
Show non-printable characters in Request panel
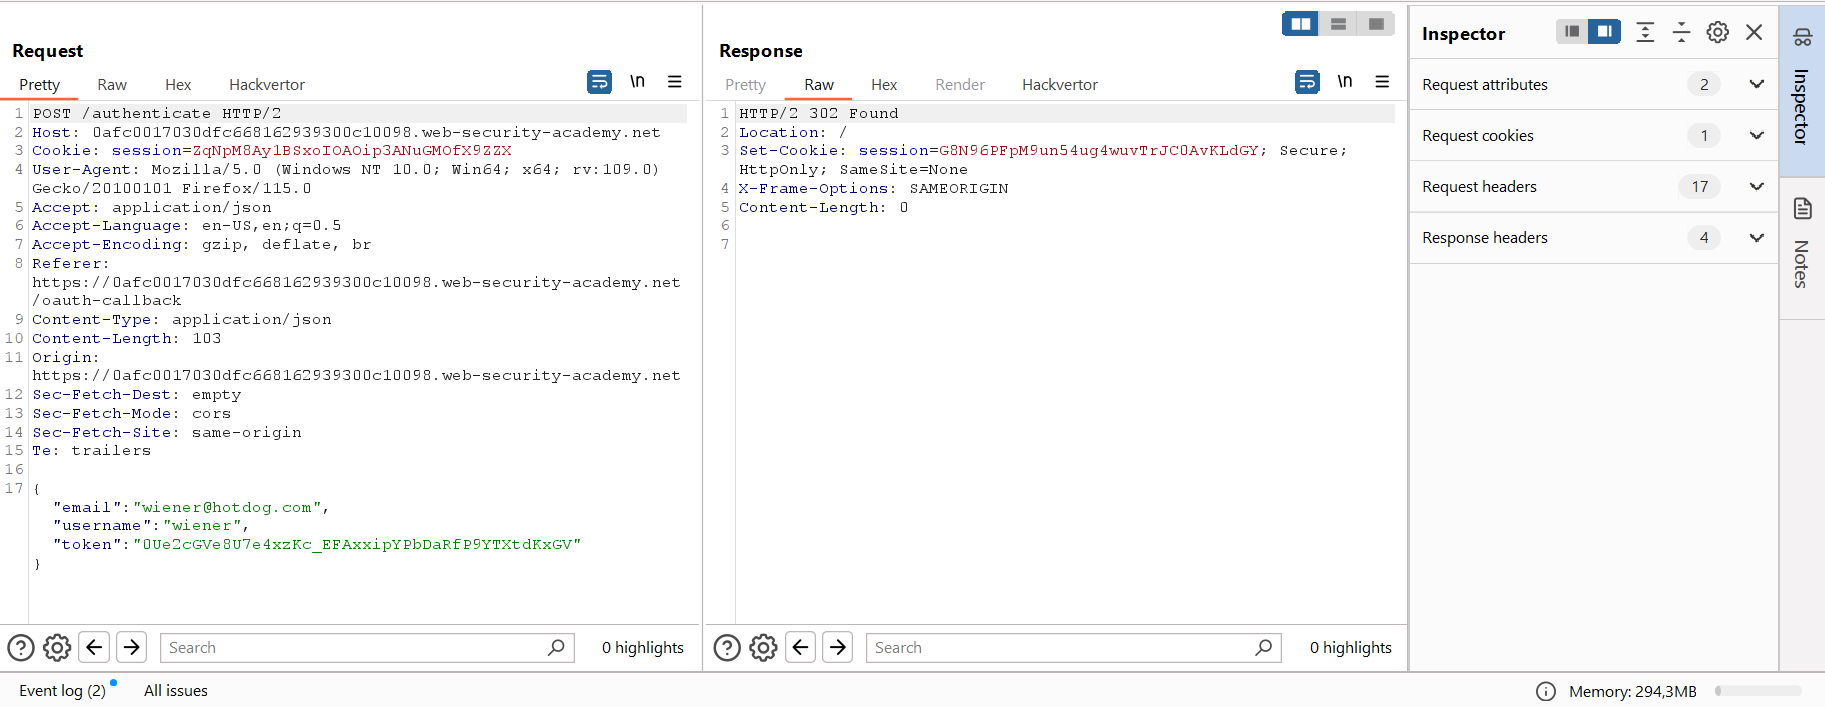637,82
